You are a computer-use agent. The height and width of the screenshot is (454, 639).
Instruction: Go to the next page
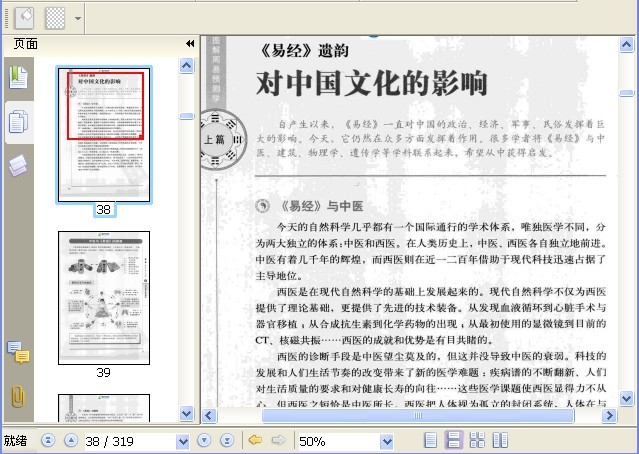click(x=204, y=441)
